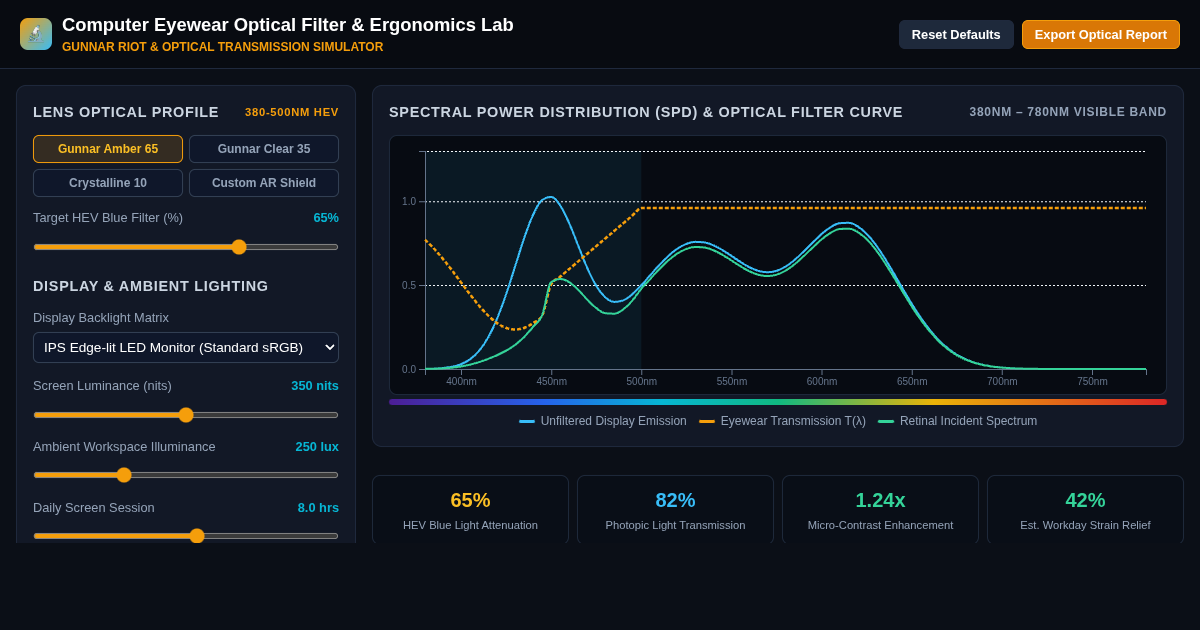Click the 450nm axis label

[x=551, y=382]
